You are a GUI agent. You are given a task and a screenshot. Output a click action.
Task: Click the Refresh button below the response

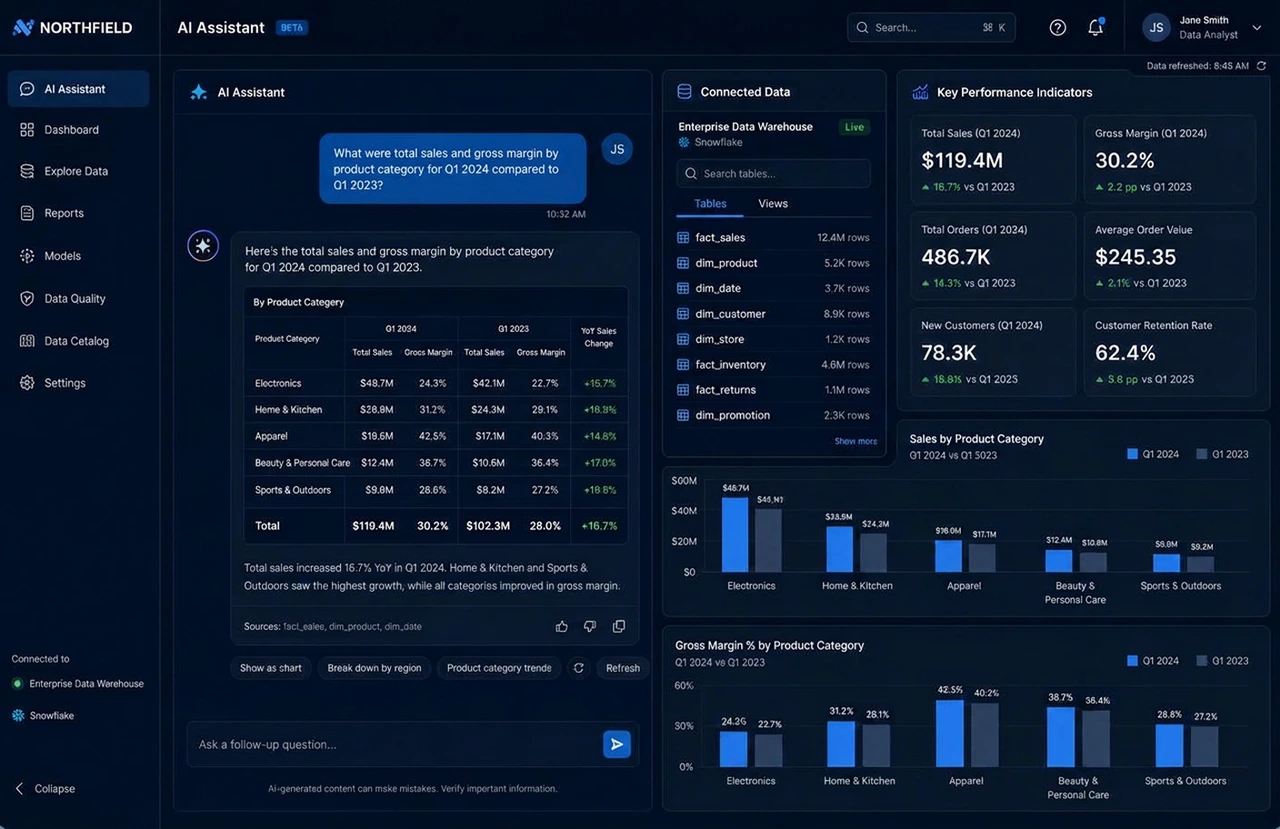(x=623, y=668)
